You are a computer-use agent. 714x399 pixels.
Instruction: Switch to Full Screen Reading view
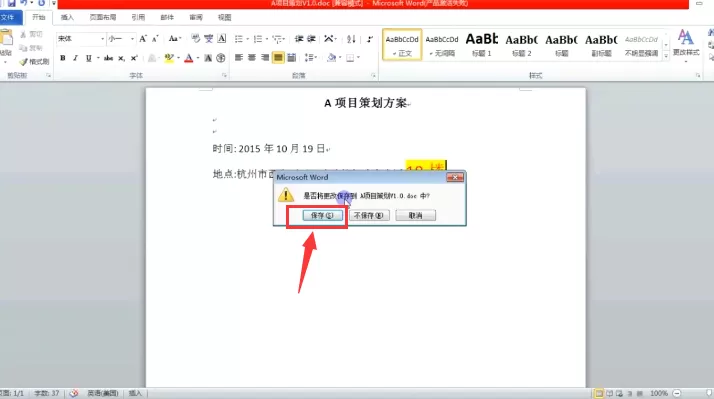click(x=609, y=393)
